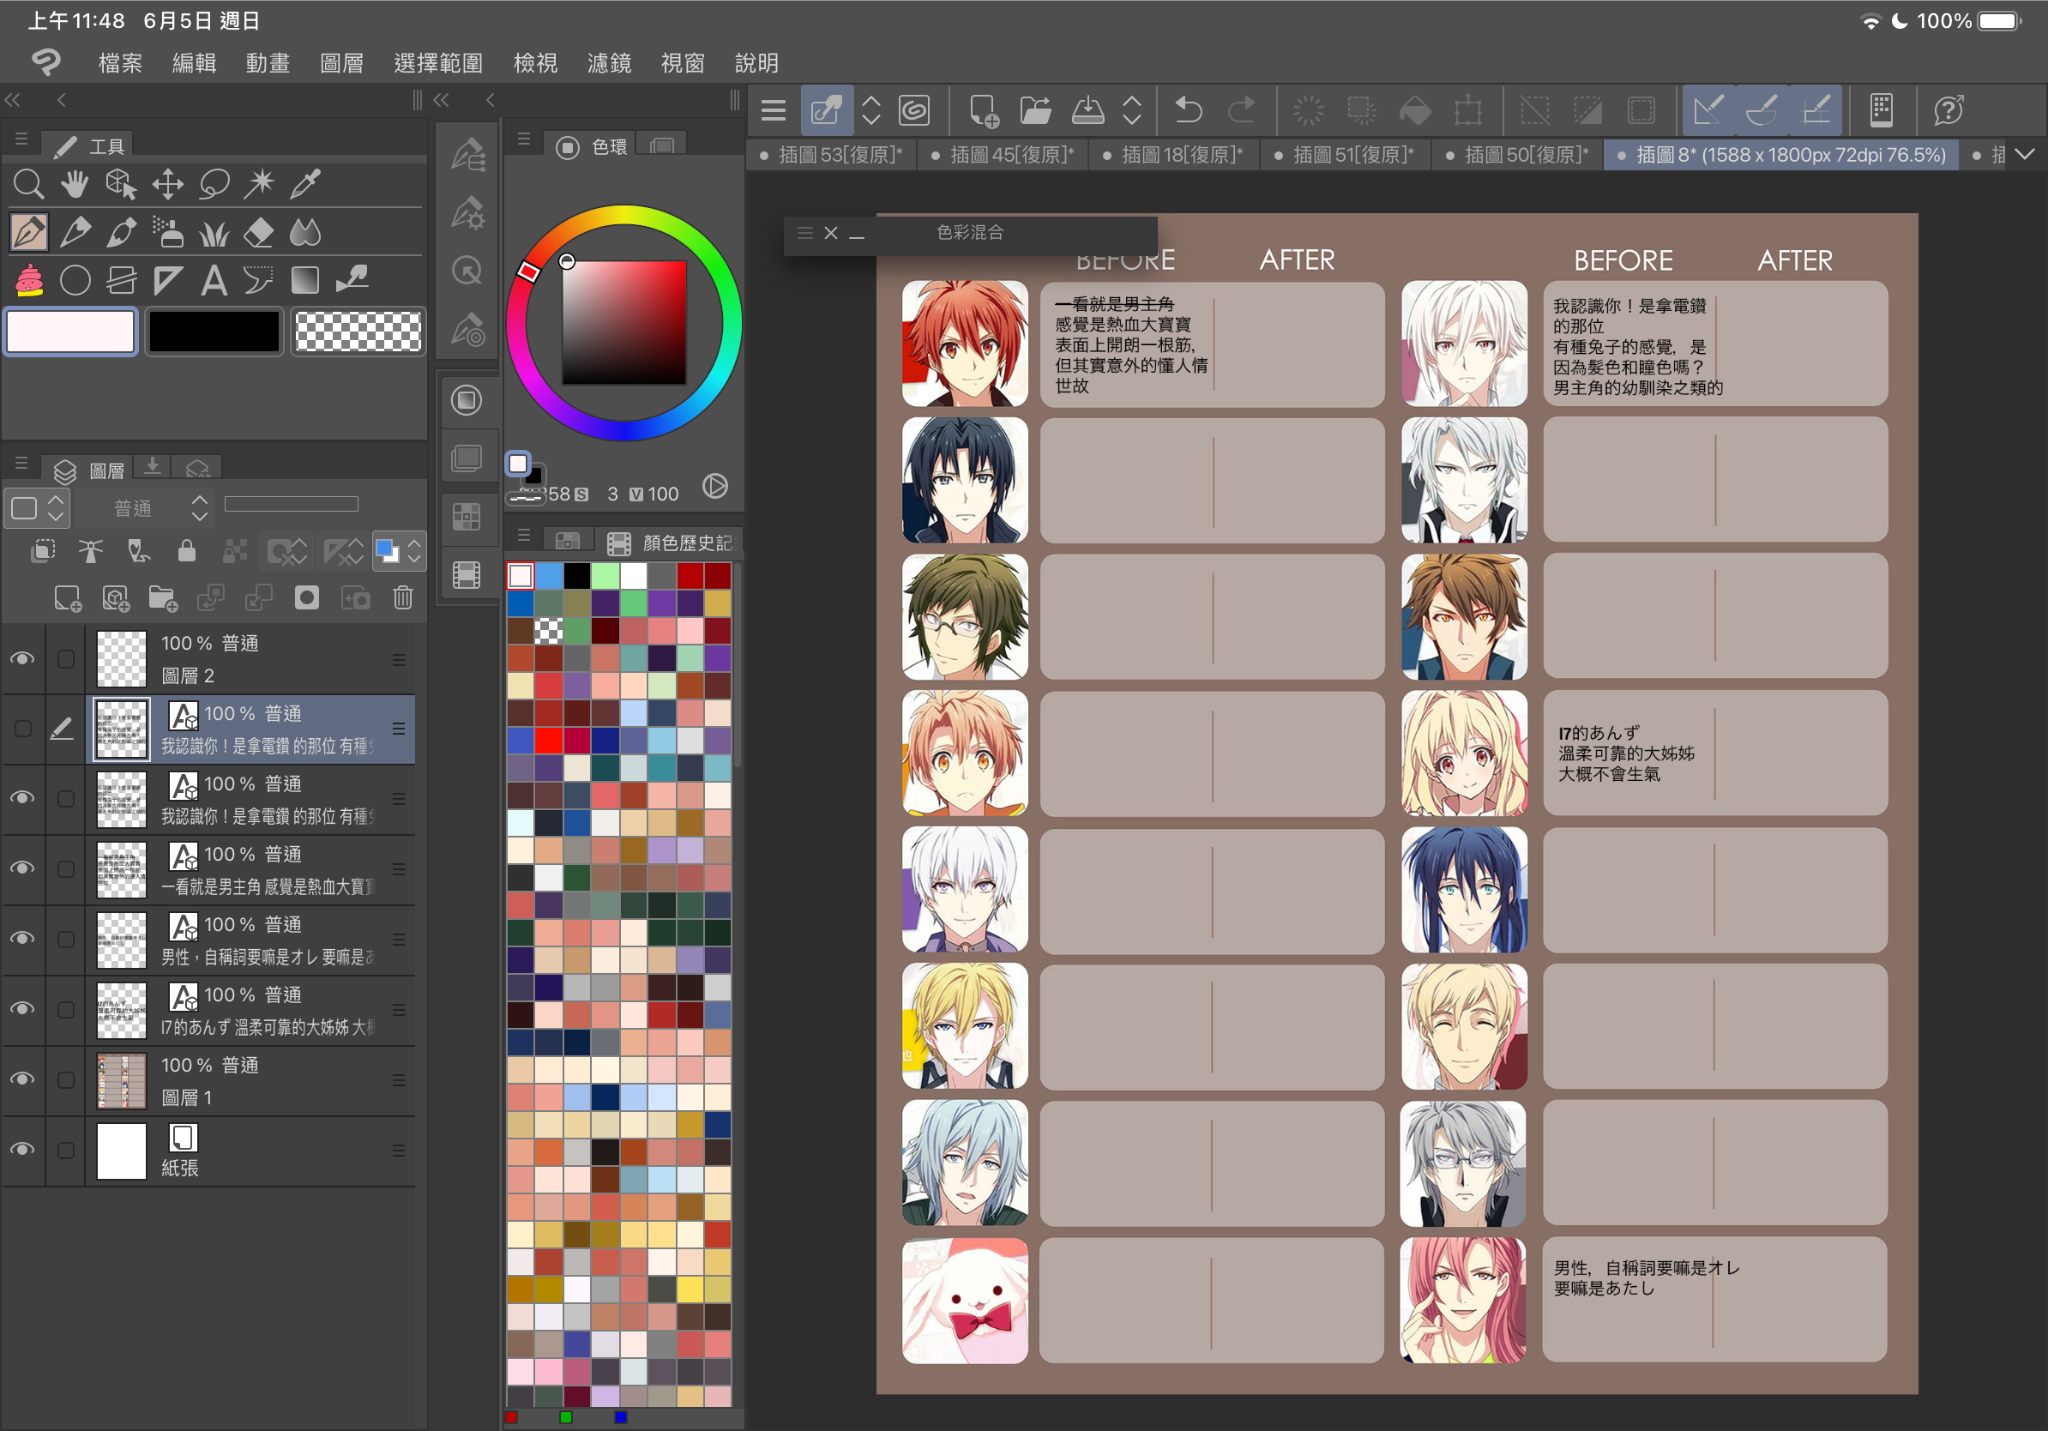Select the Eyedropper tool
The height and width of the screenshot is (1431, 2048).
(x=306, y=183)
